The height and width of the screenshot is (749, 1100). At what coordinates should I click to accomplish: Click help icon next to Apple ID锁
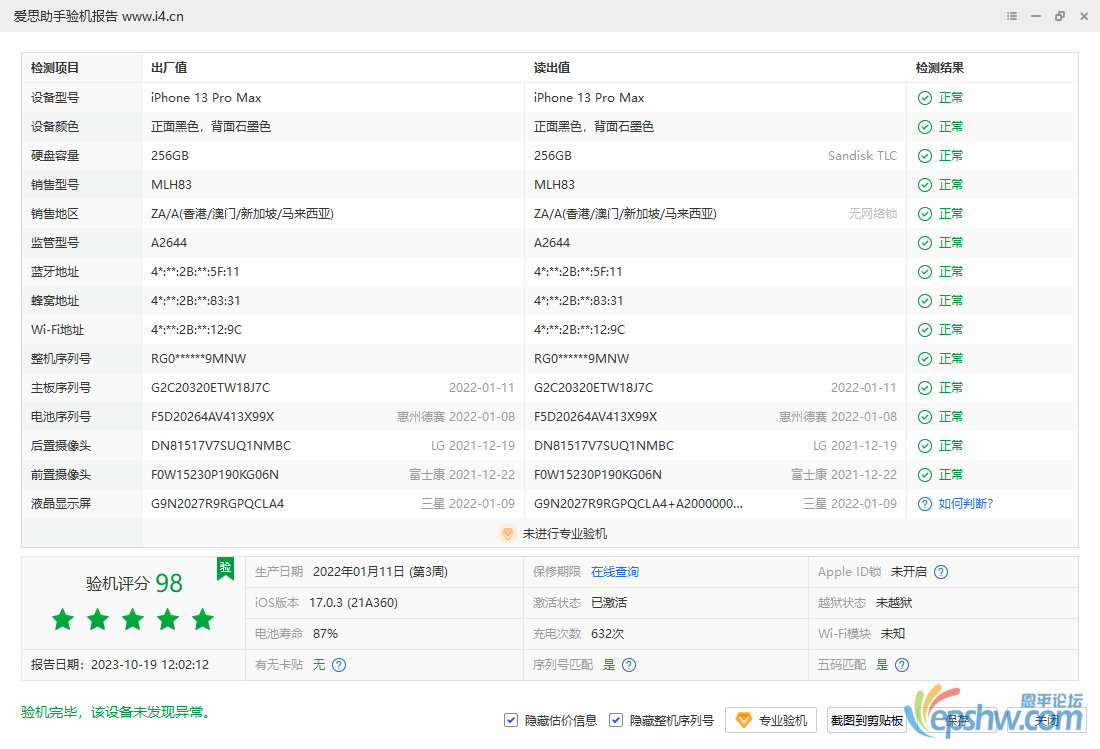(x=941, y=572)
